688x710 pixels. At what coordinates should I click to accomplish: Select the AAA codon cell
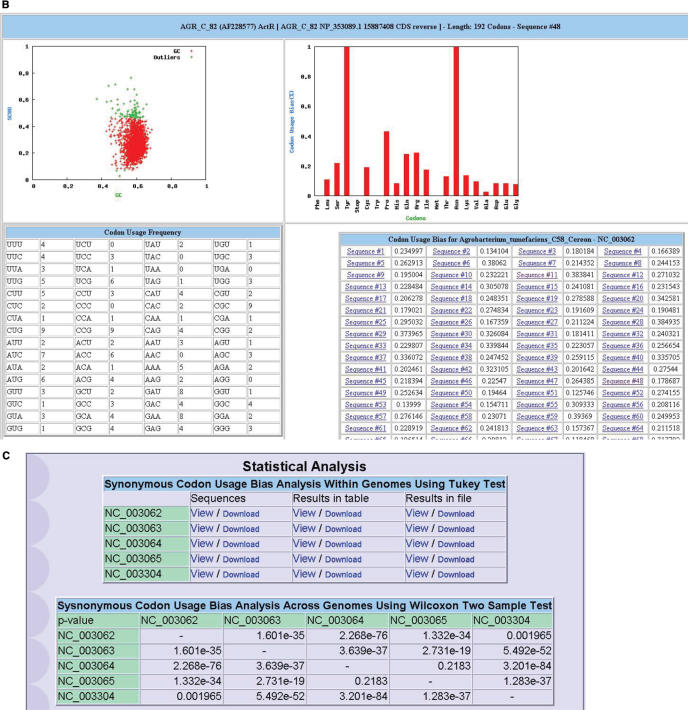[160, 367]
